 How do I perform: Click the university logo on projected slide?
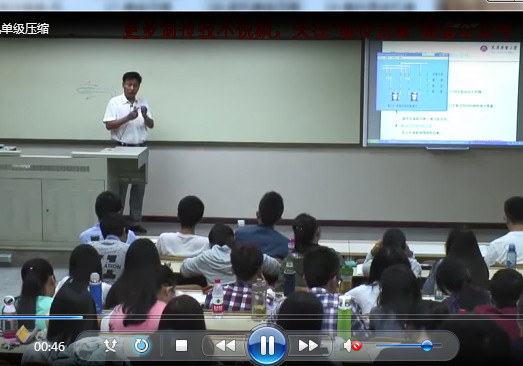(x=498, y=48)
